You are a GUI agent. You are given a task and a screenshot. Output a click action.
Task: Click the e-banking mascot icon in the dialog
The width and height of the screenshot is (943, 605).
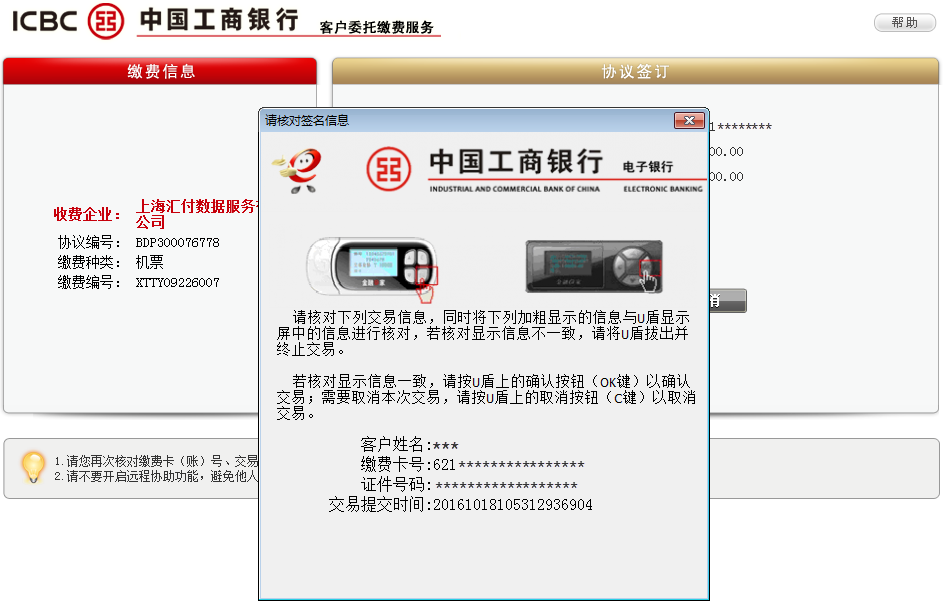click(x=296, y=171)
